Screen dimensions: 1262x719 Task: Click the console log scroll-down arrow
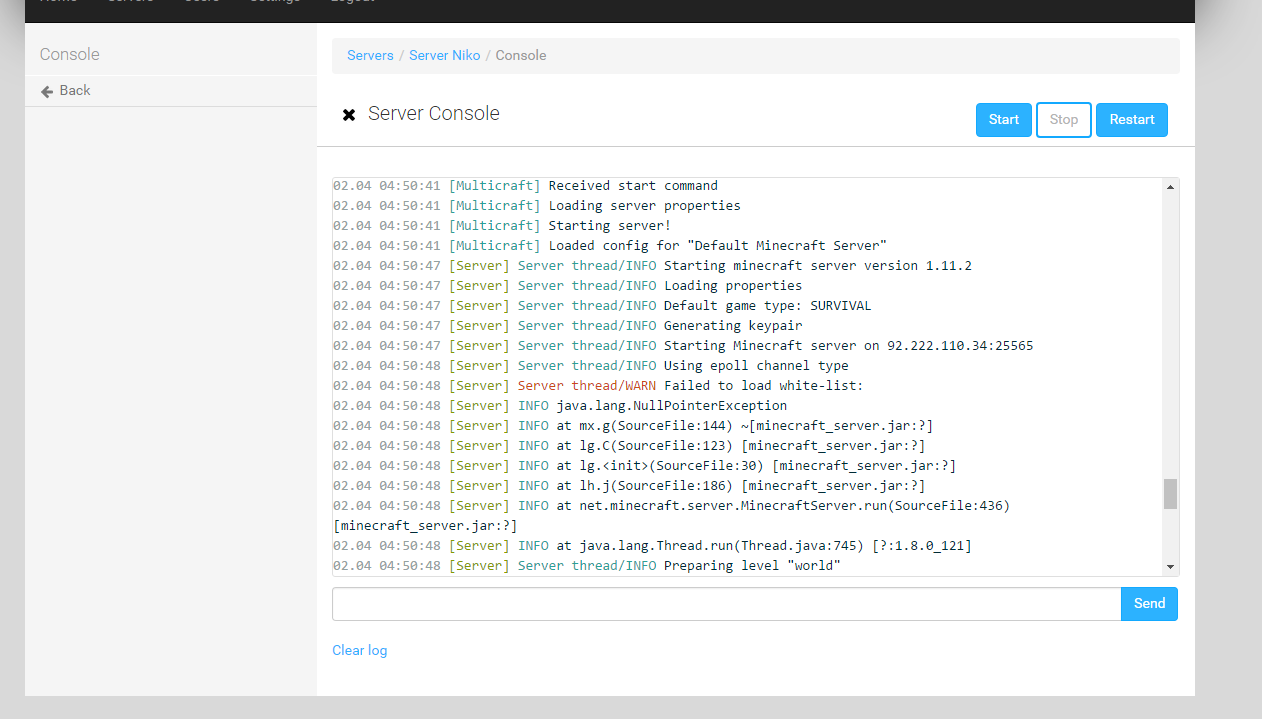(x=1170, y=567)
